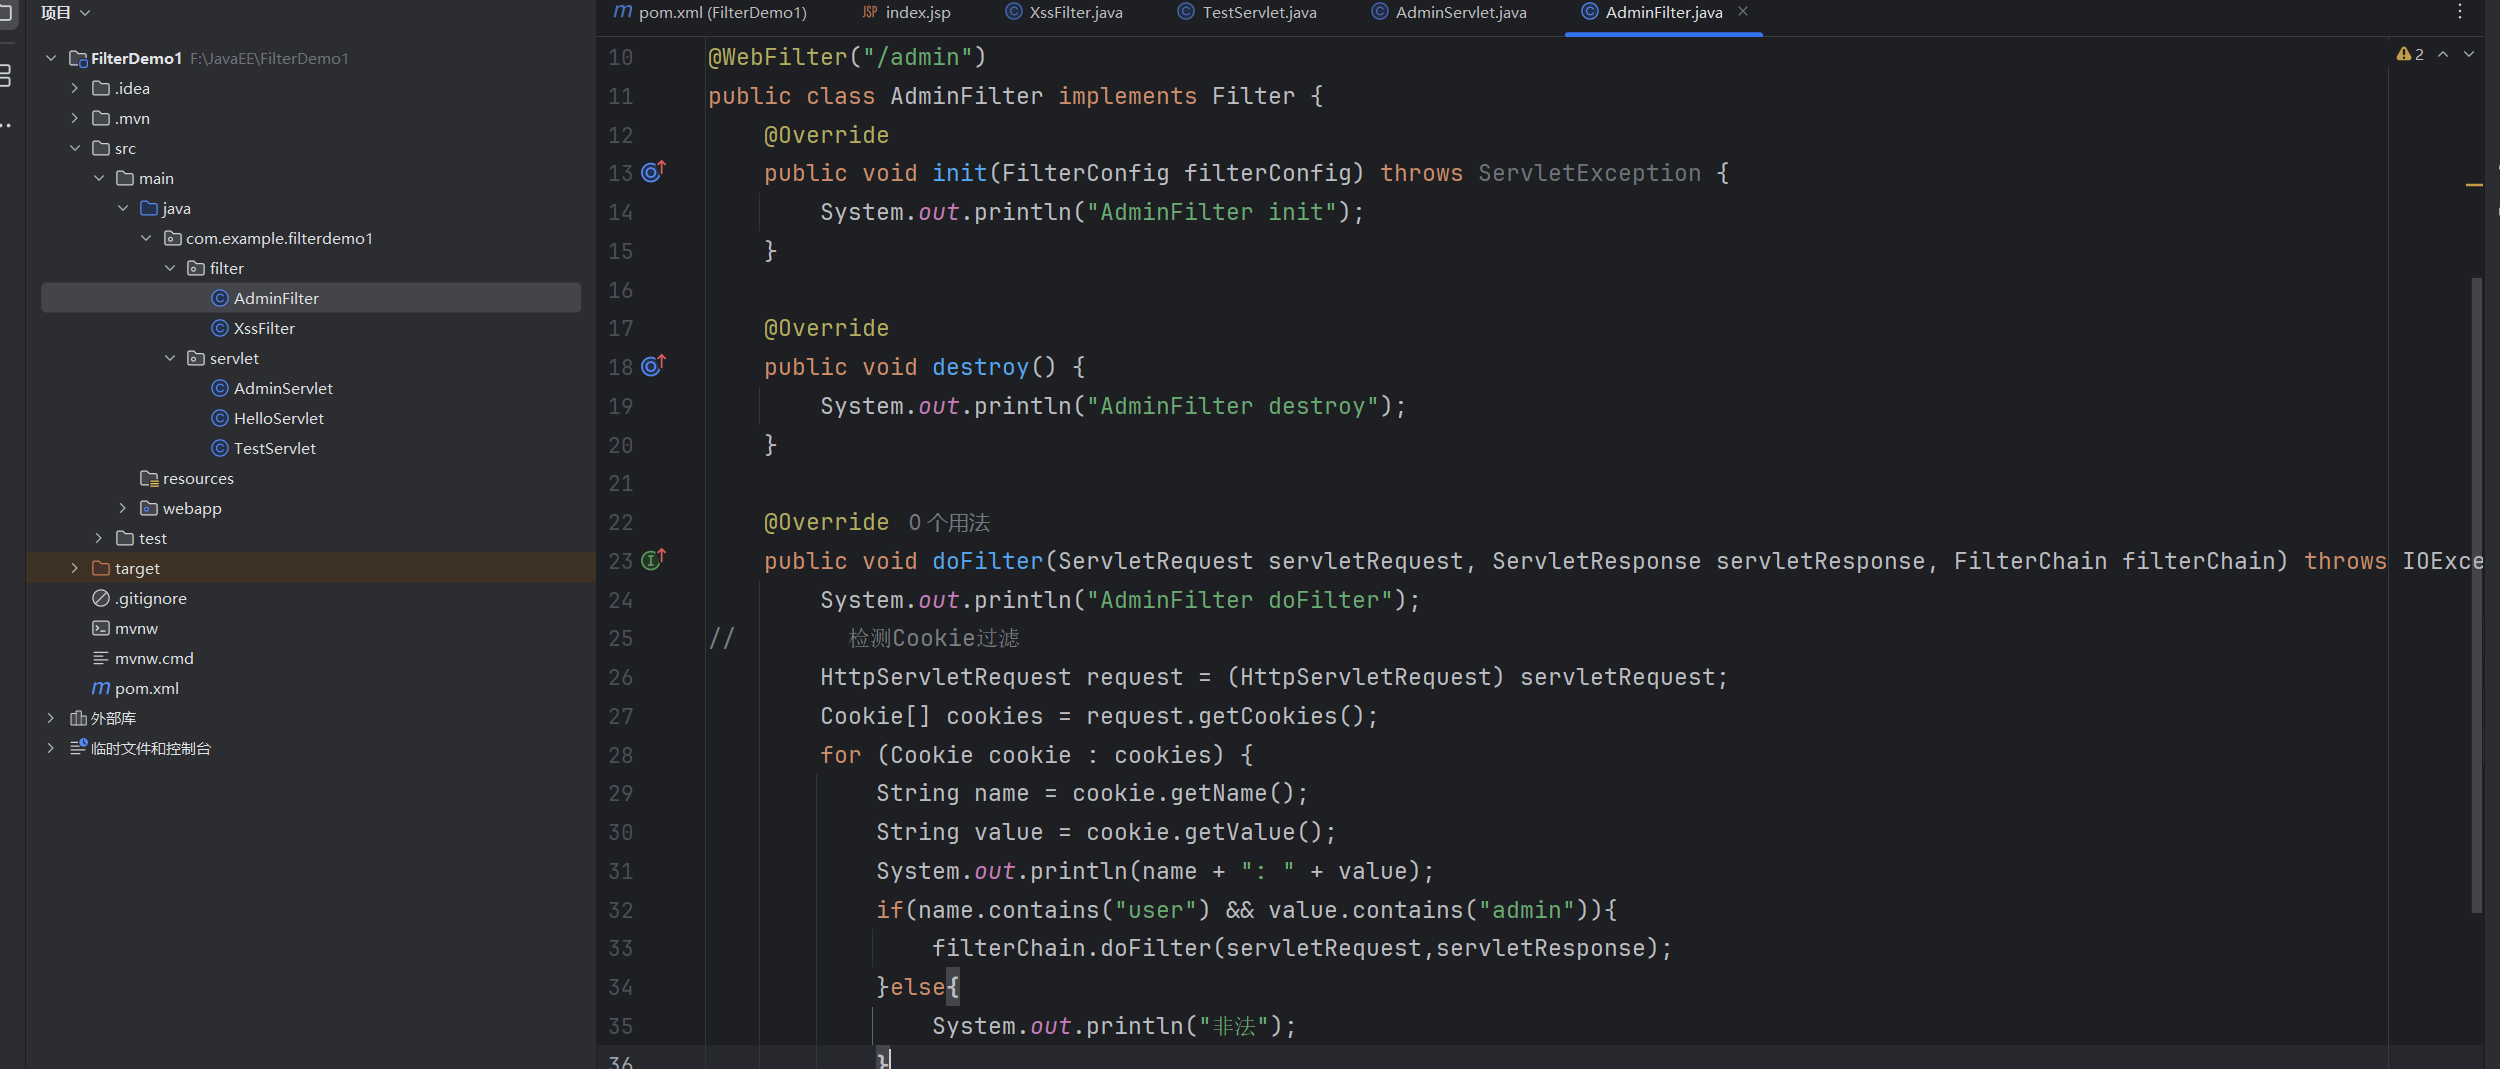The image size is (2500, 1069).
Task: Click the doFilter method name on line 23
Action: pyautogui.click(x=987, y=561)
